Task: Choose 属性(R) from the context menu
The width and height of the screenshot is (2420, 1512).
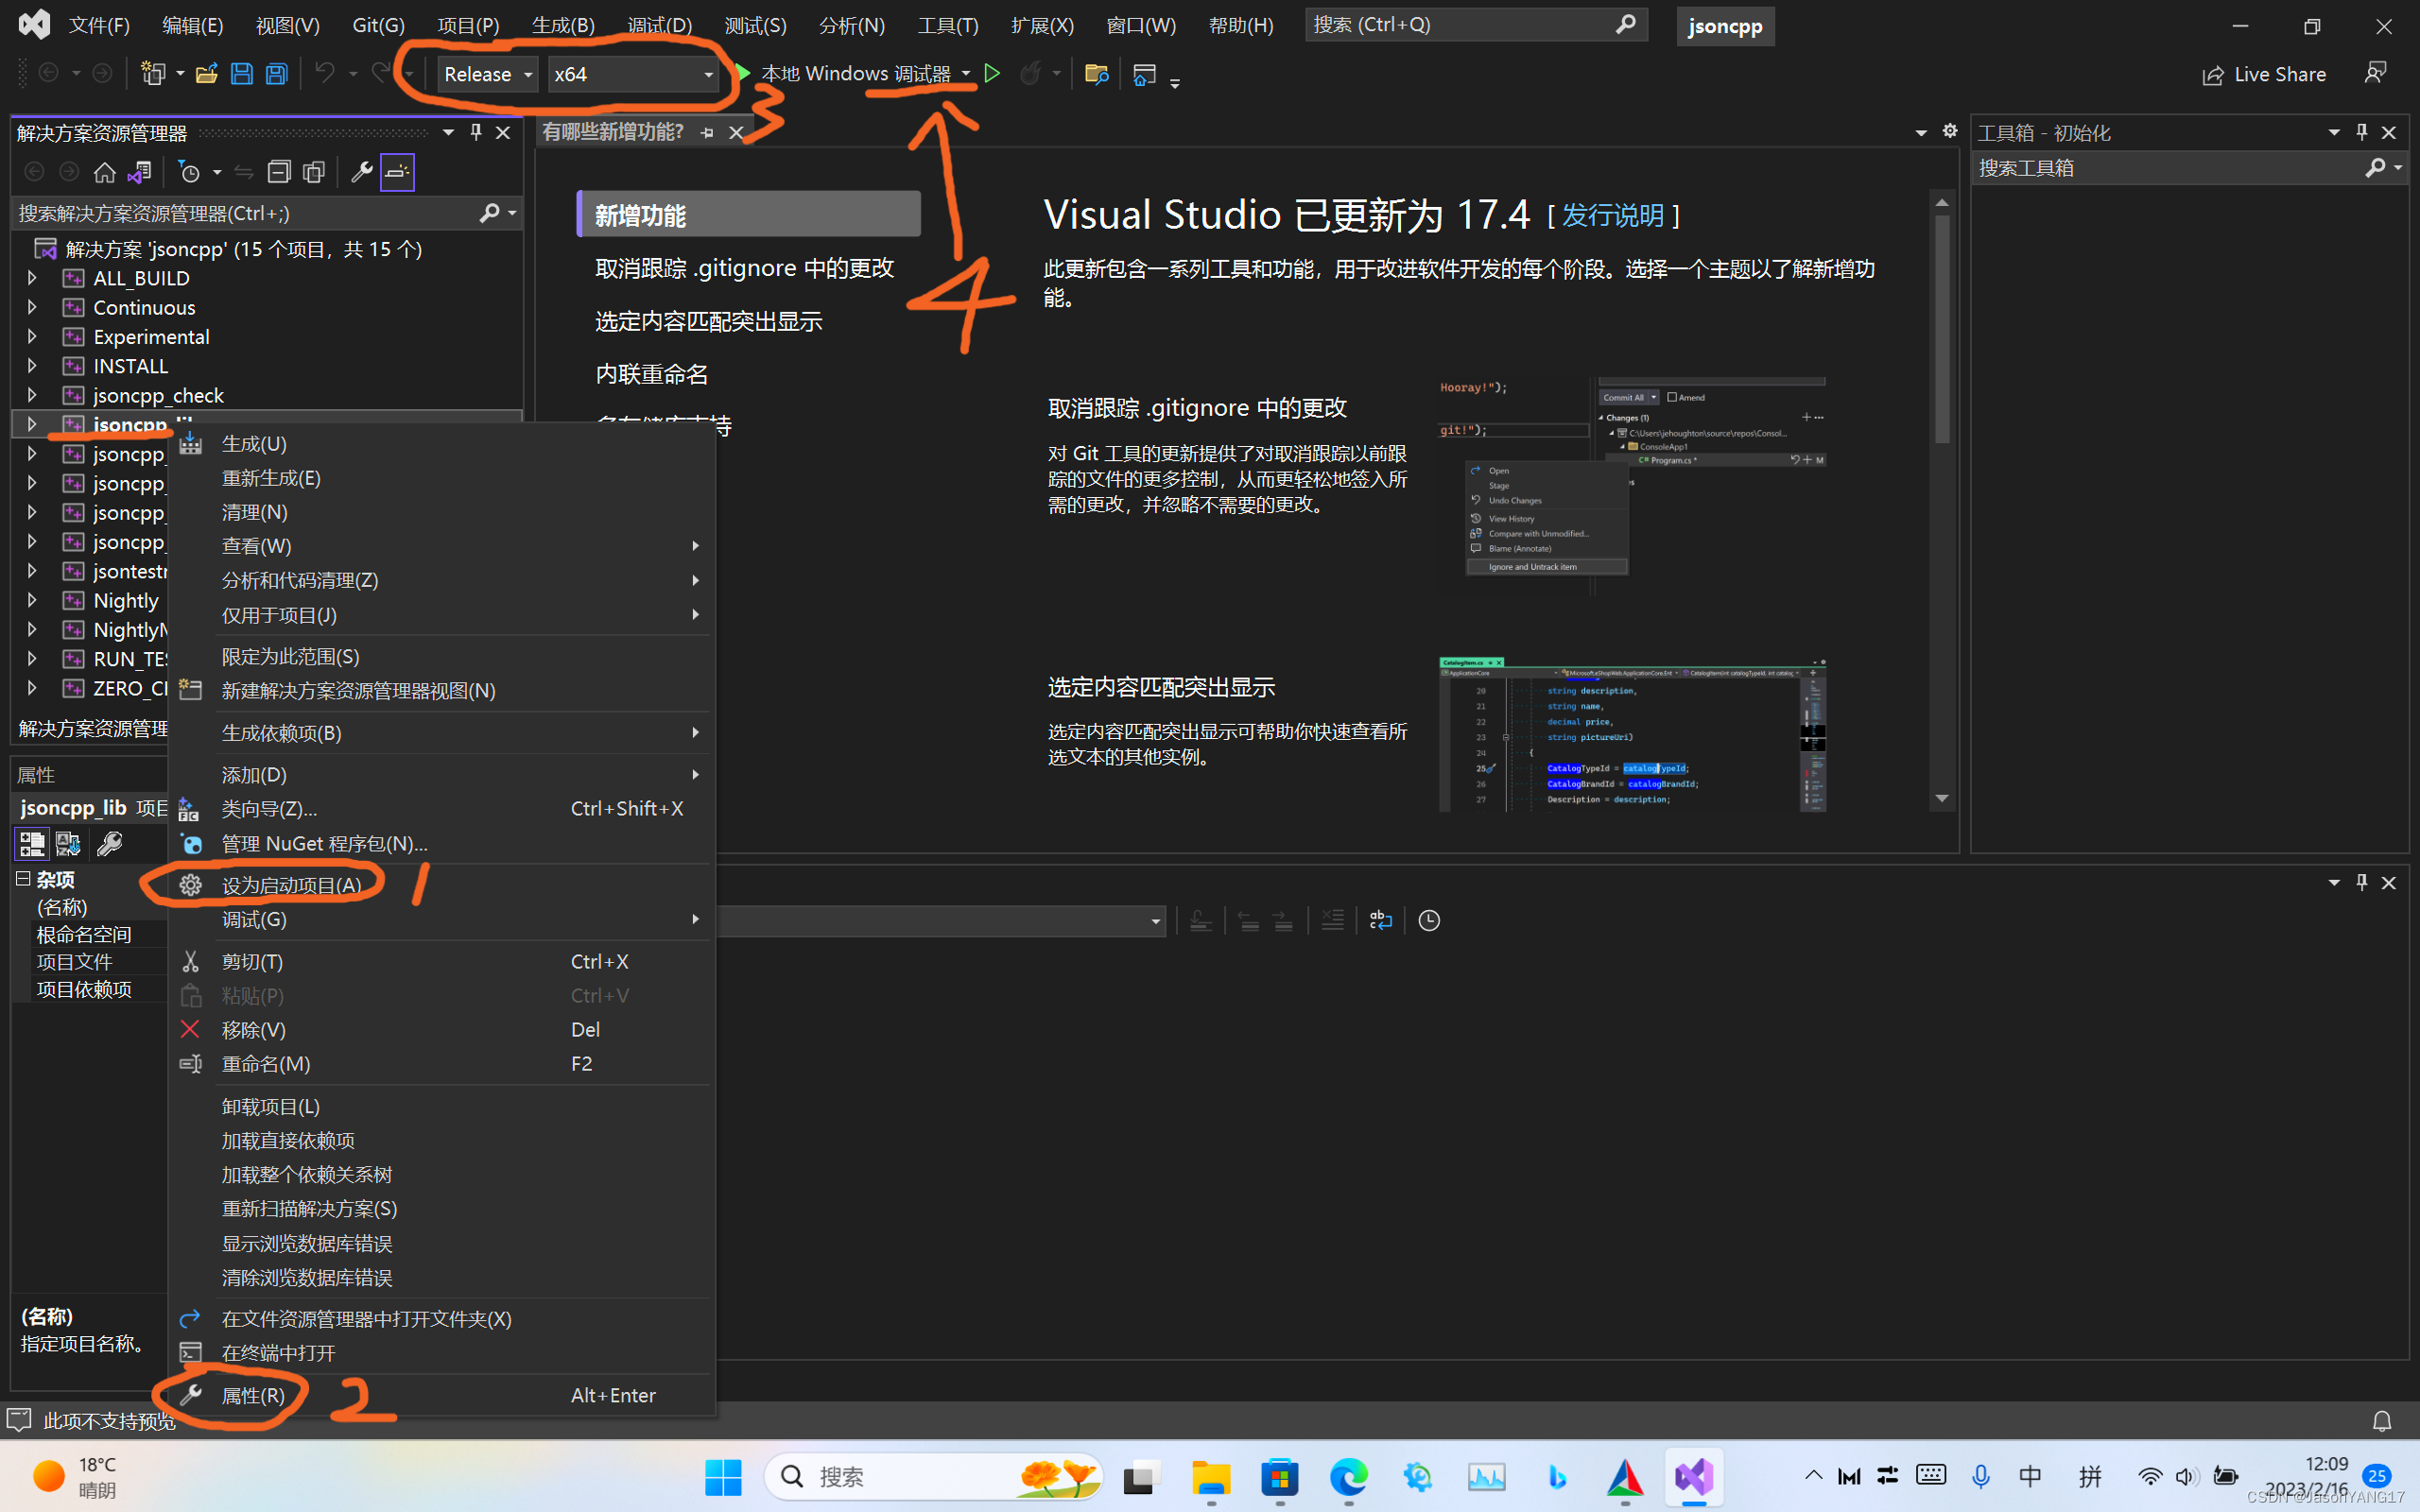Action: [253, 1395]
